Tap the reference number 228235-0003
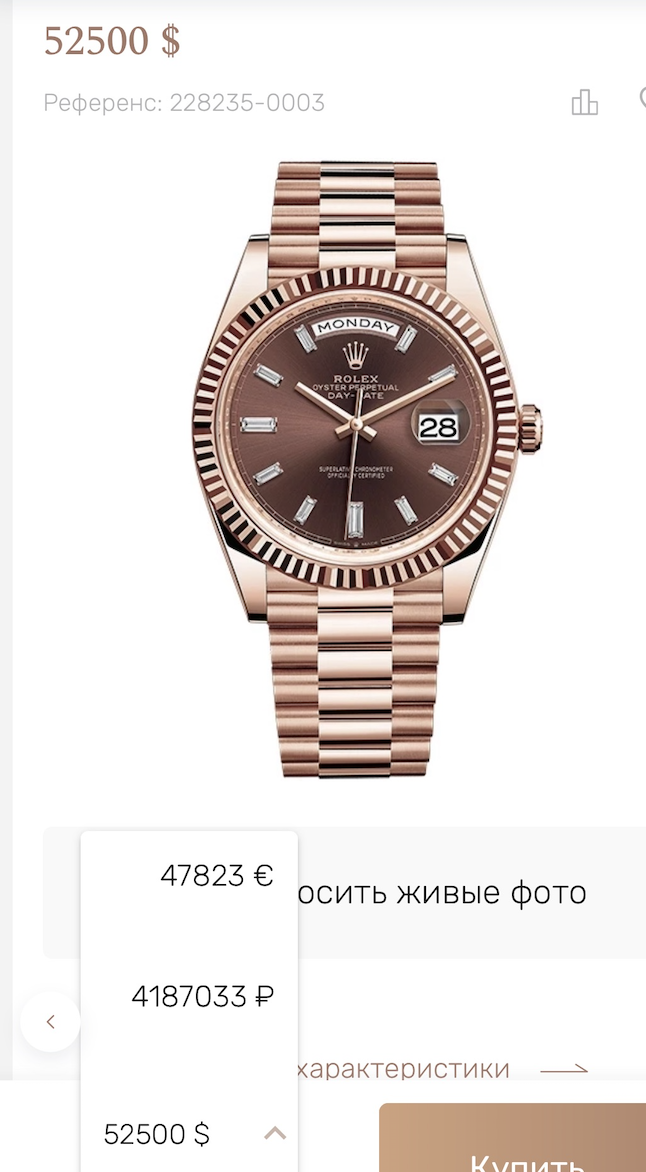 coord(247,102)
